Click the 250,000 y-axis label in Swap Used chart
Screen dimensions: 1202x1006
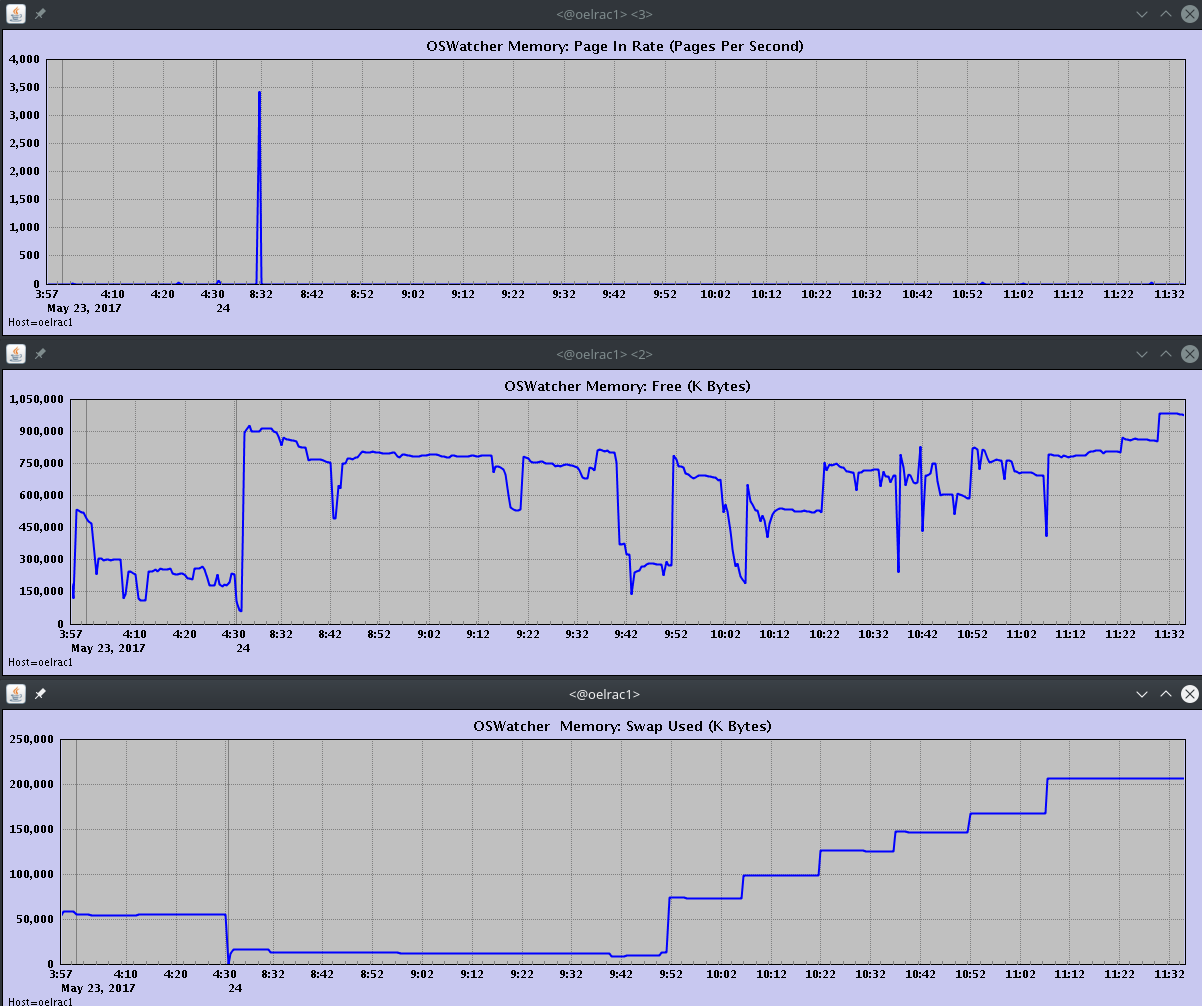coord(31,739)
